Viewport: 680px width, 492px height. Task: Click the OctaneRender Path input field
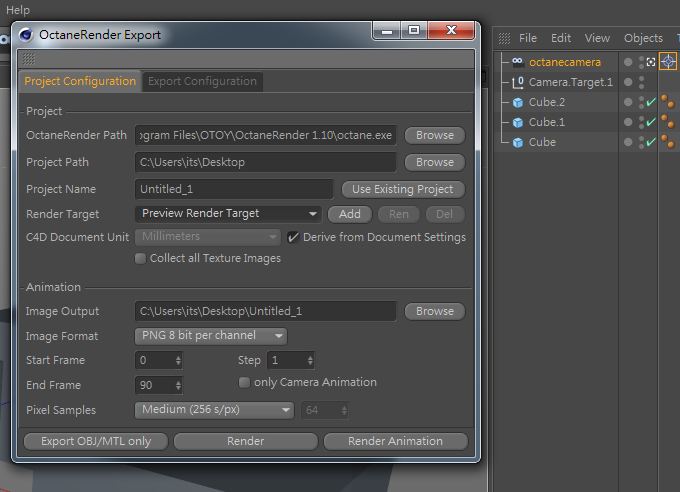(x=266, y=135)
